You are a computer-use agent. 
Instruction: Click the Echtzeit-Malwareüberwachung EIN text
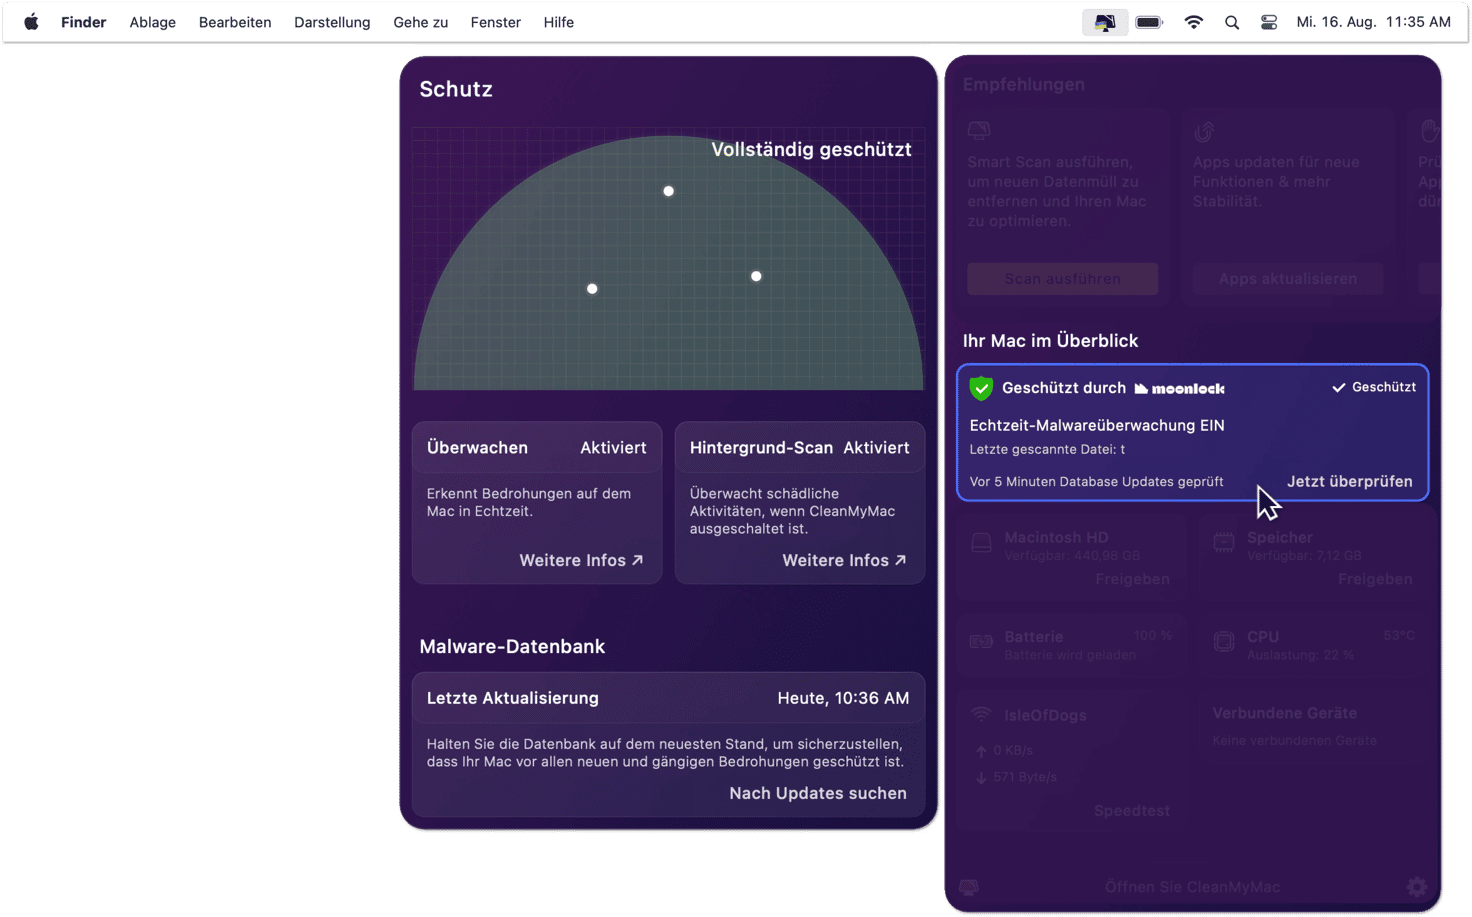click(x=1097, y=425)
